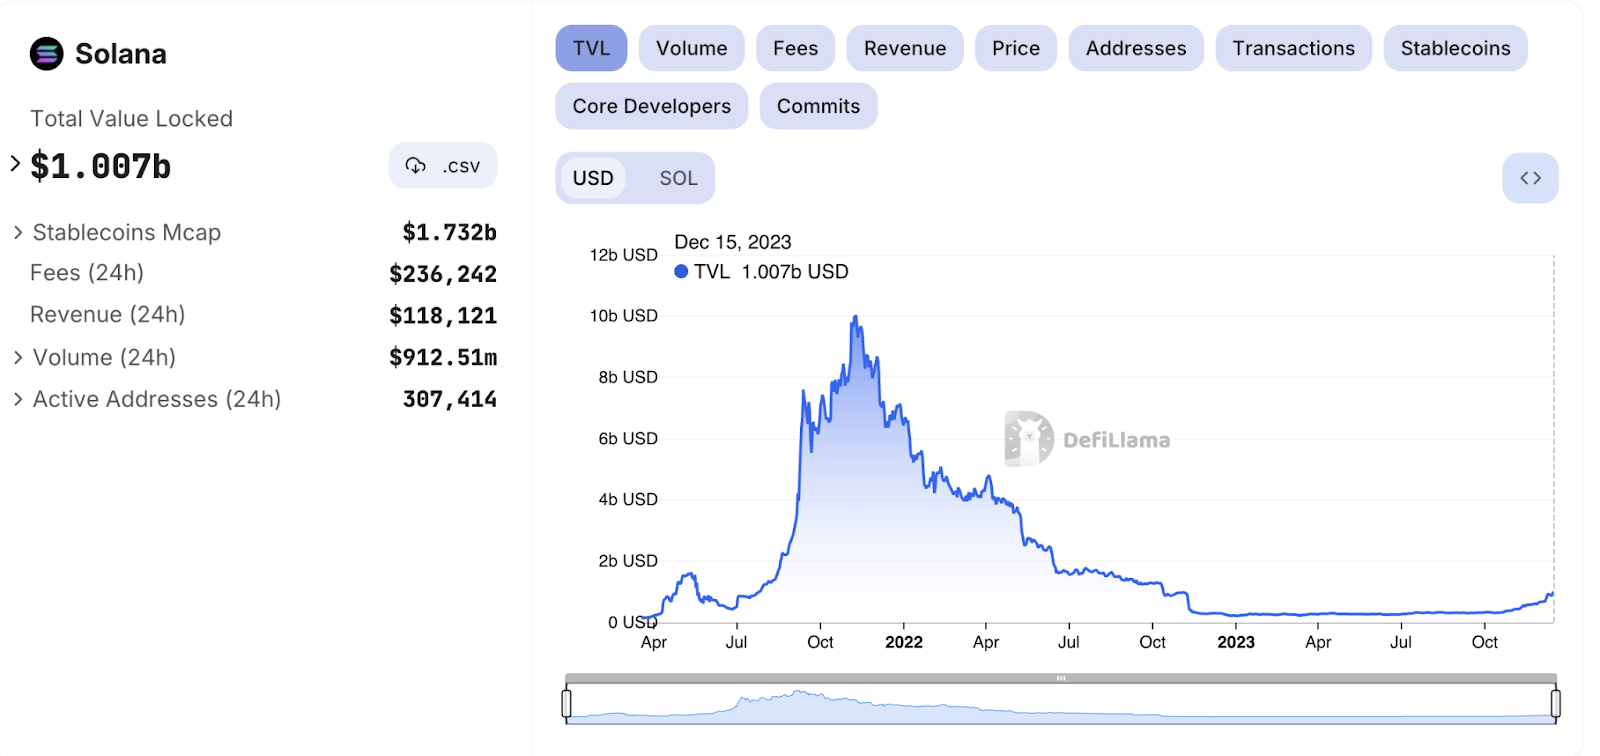Click the left range slider handle
The height and width of the screenshot is (756, 1600).
coord(566,703)
